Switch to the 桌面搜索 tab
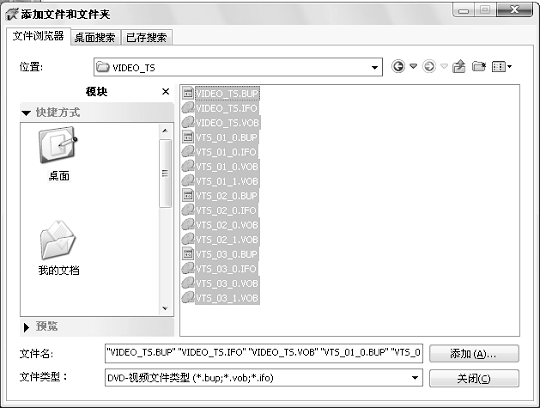Image resolution: width=540 pixels, height=408 pixels. point(95,38)
